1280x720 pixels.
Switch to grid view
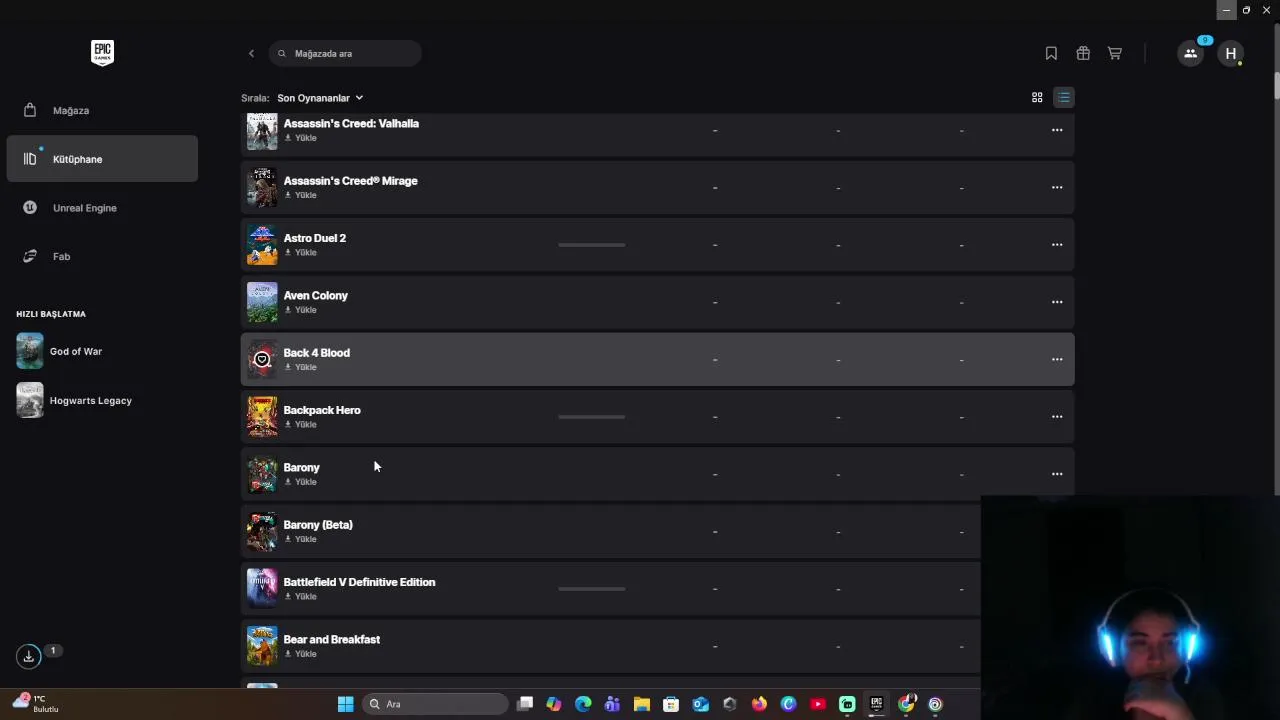coord(1037,97)
